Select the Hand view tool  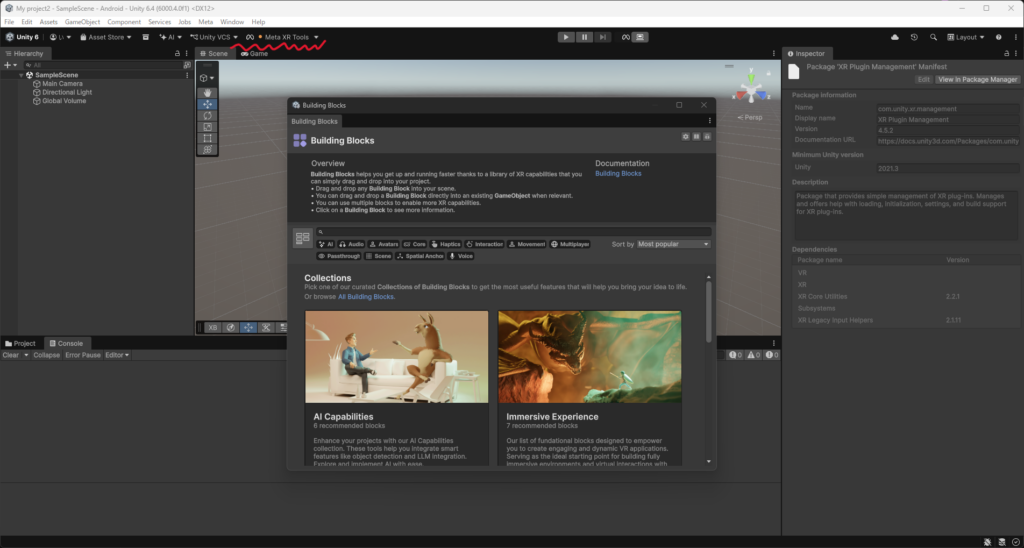point(208,93)
